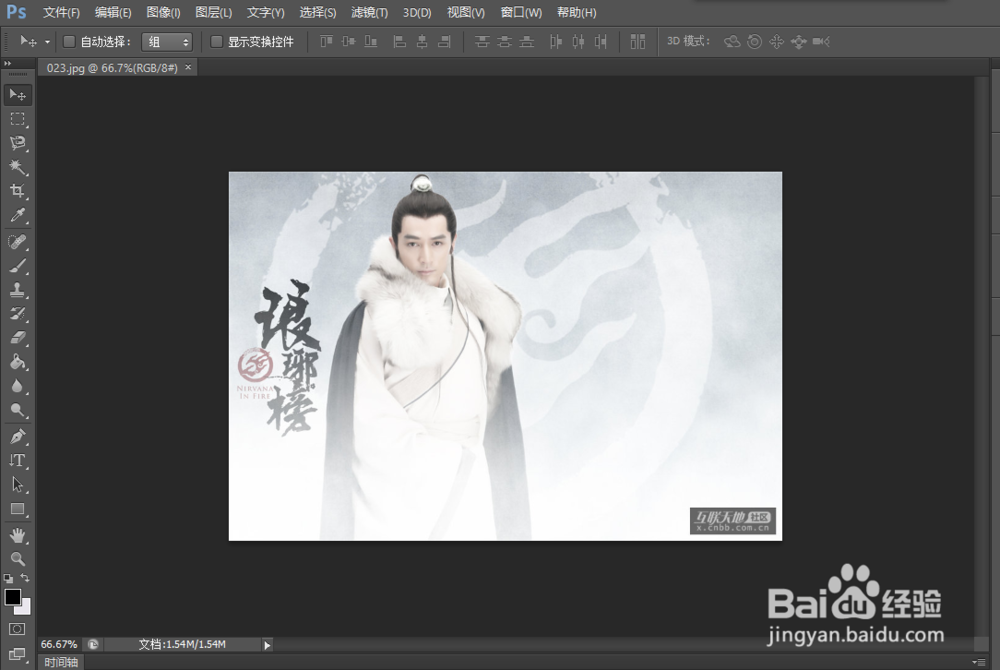
Task: Align top edges icon
Action: (327, 42)
